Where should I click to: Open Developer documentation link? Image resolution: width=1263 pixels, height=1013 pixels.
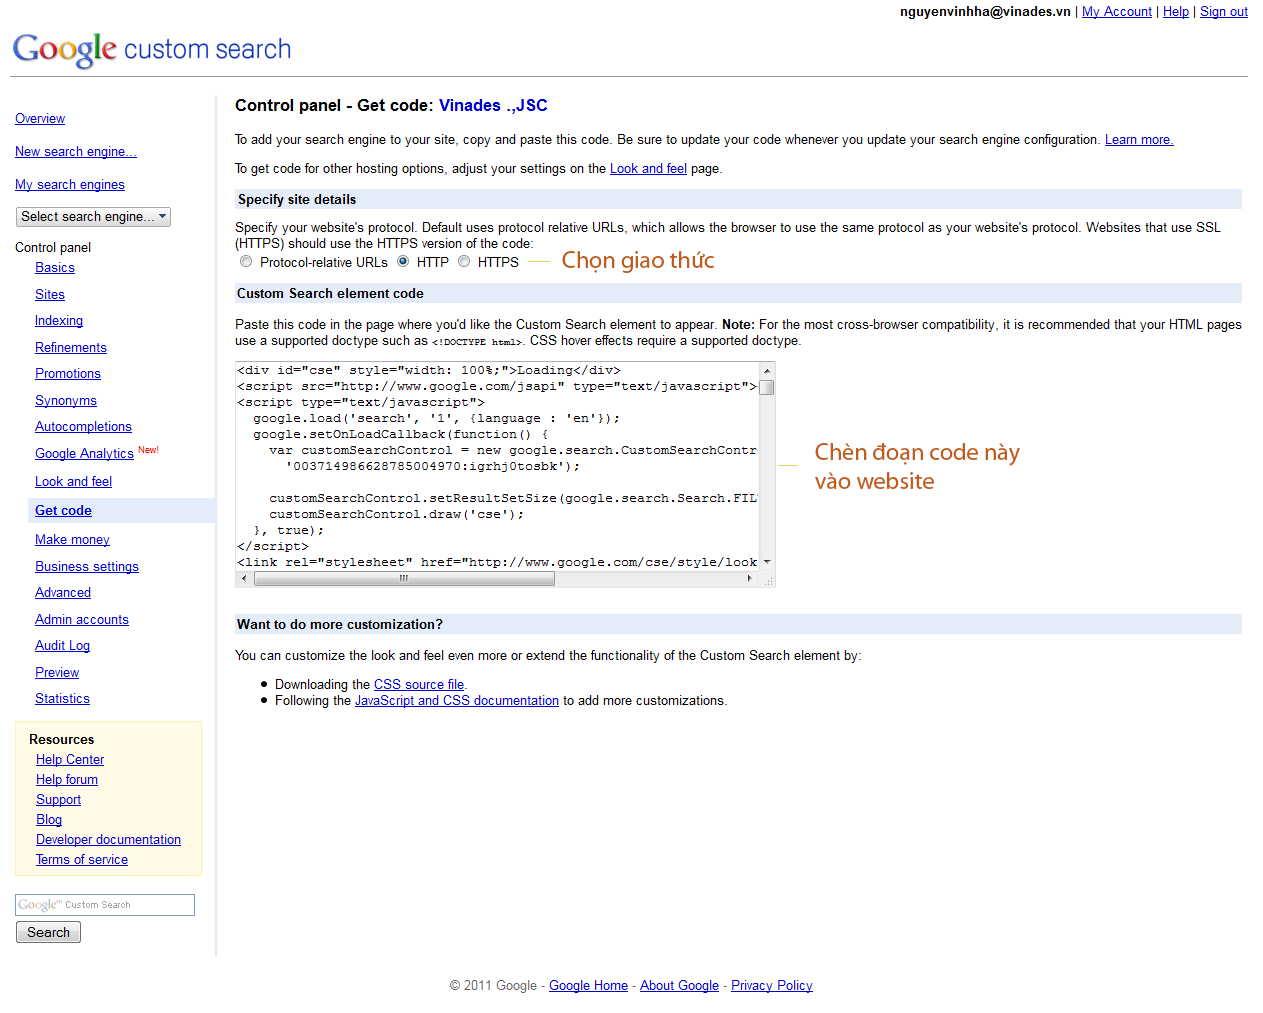108,840
